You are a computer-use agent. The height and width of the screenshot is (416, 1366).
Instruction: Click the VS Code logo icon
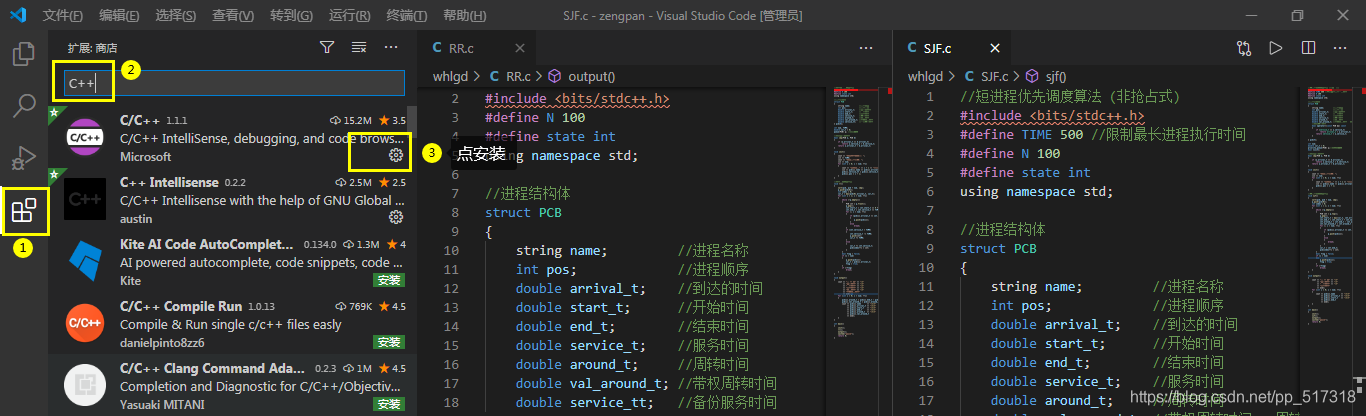tap(17, 15)
